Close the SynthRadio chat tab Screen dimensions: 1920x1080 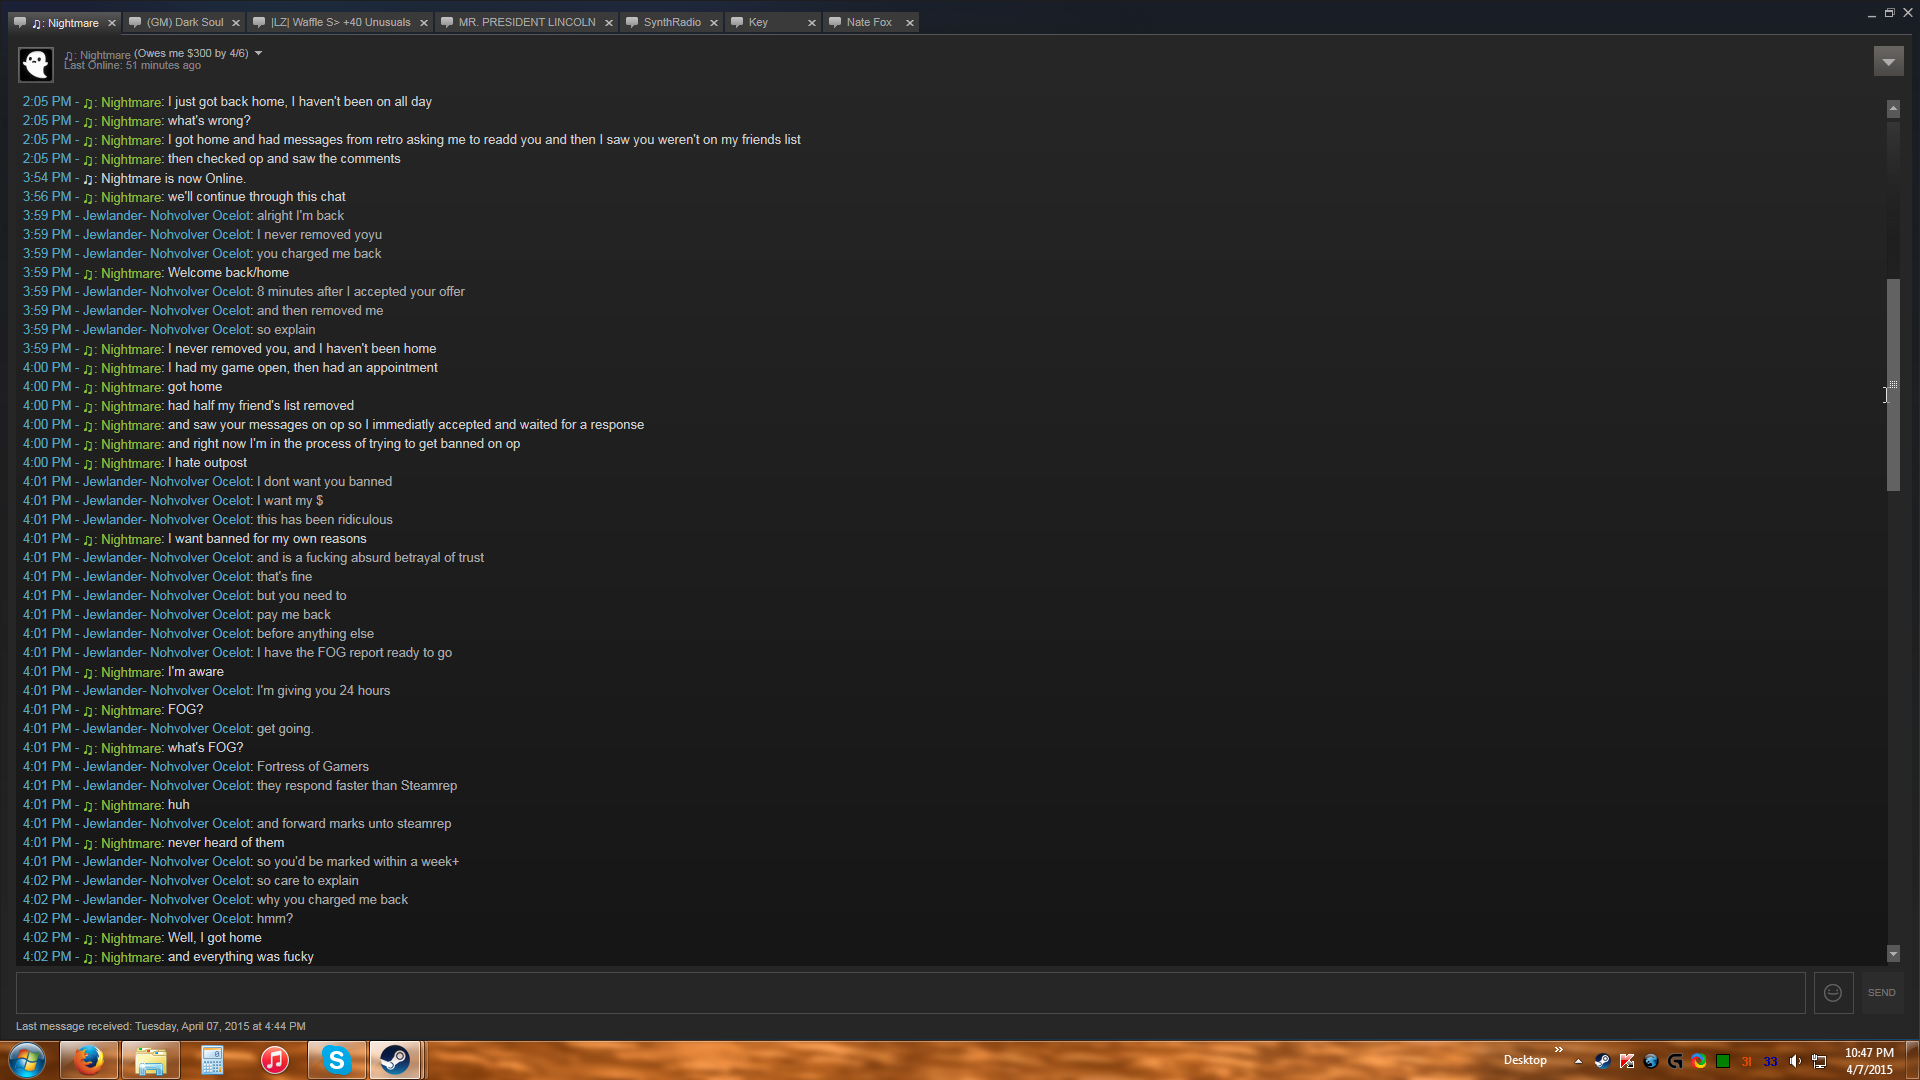714,22
